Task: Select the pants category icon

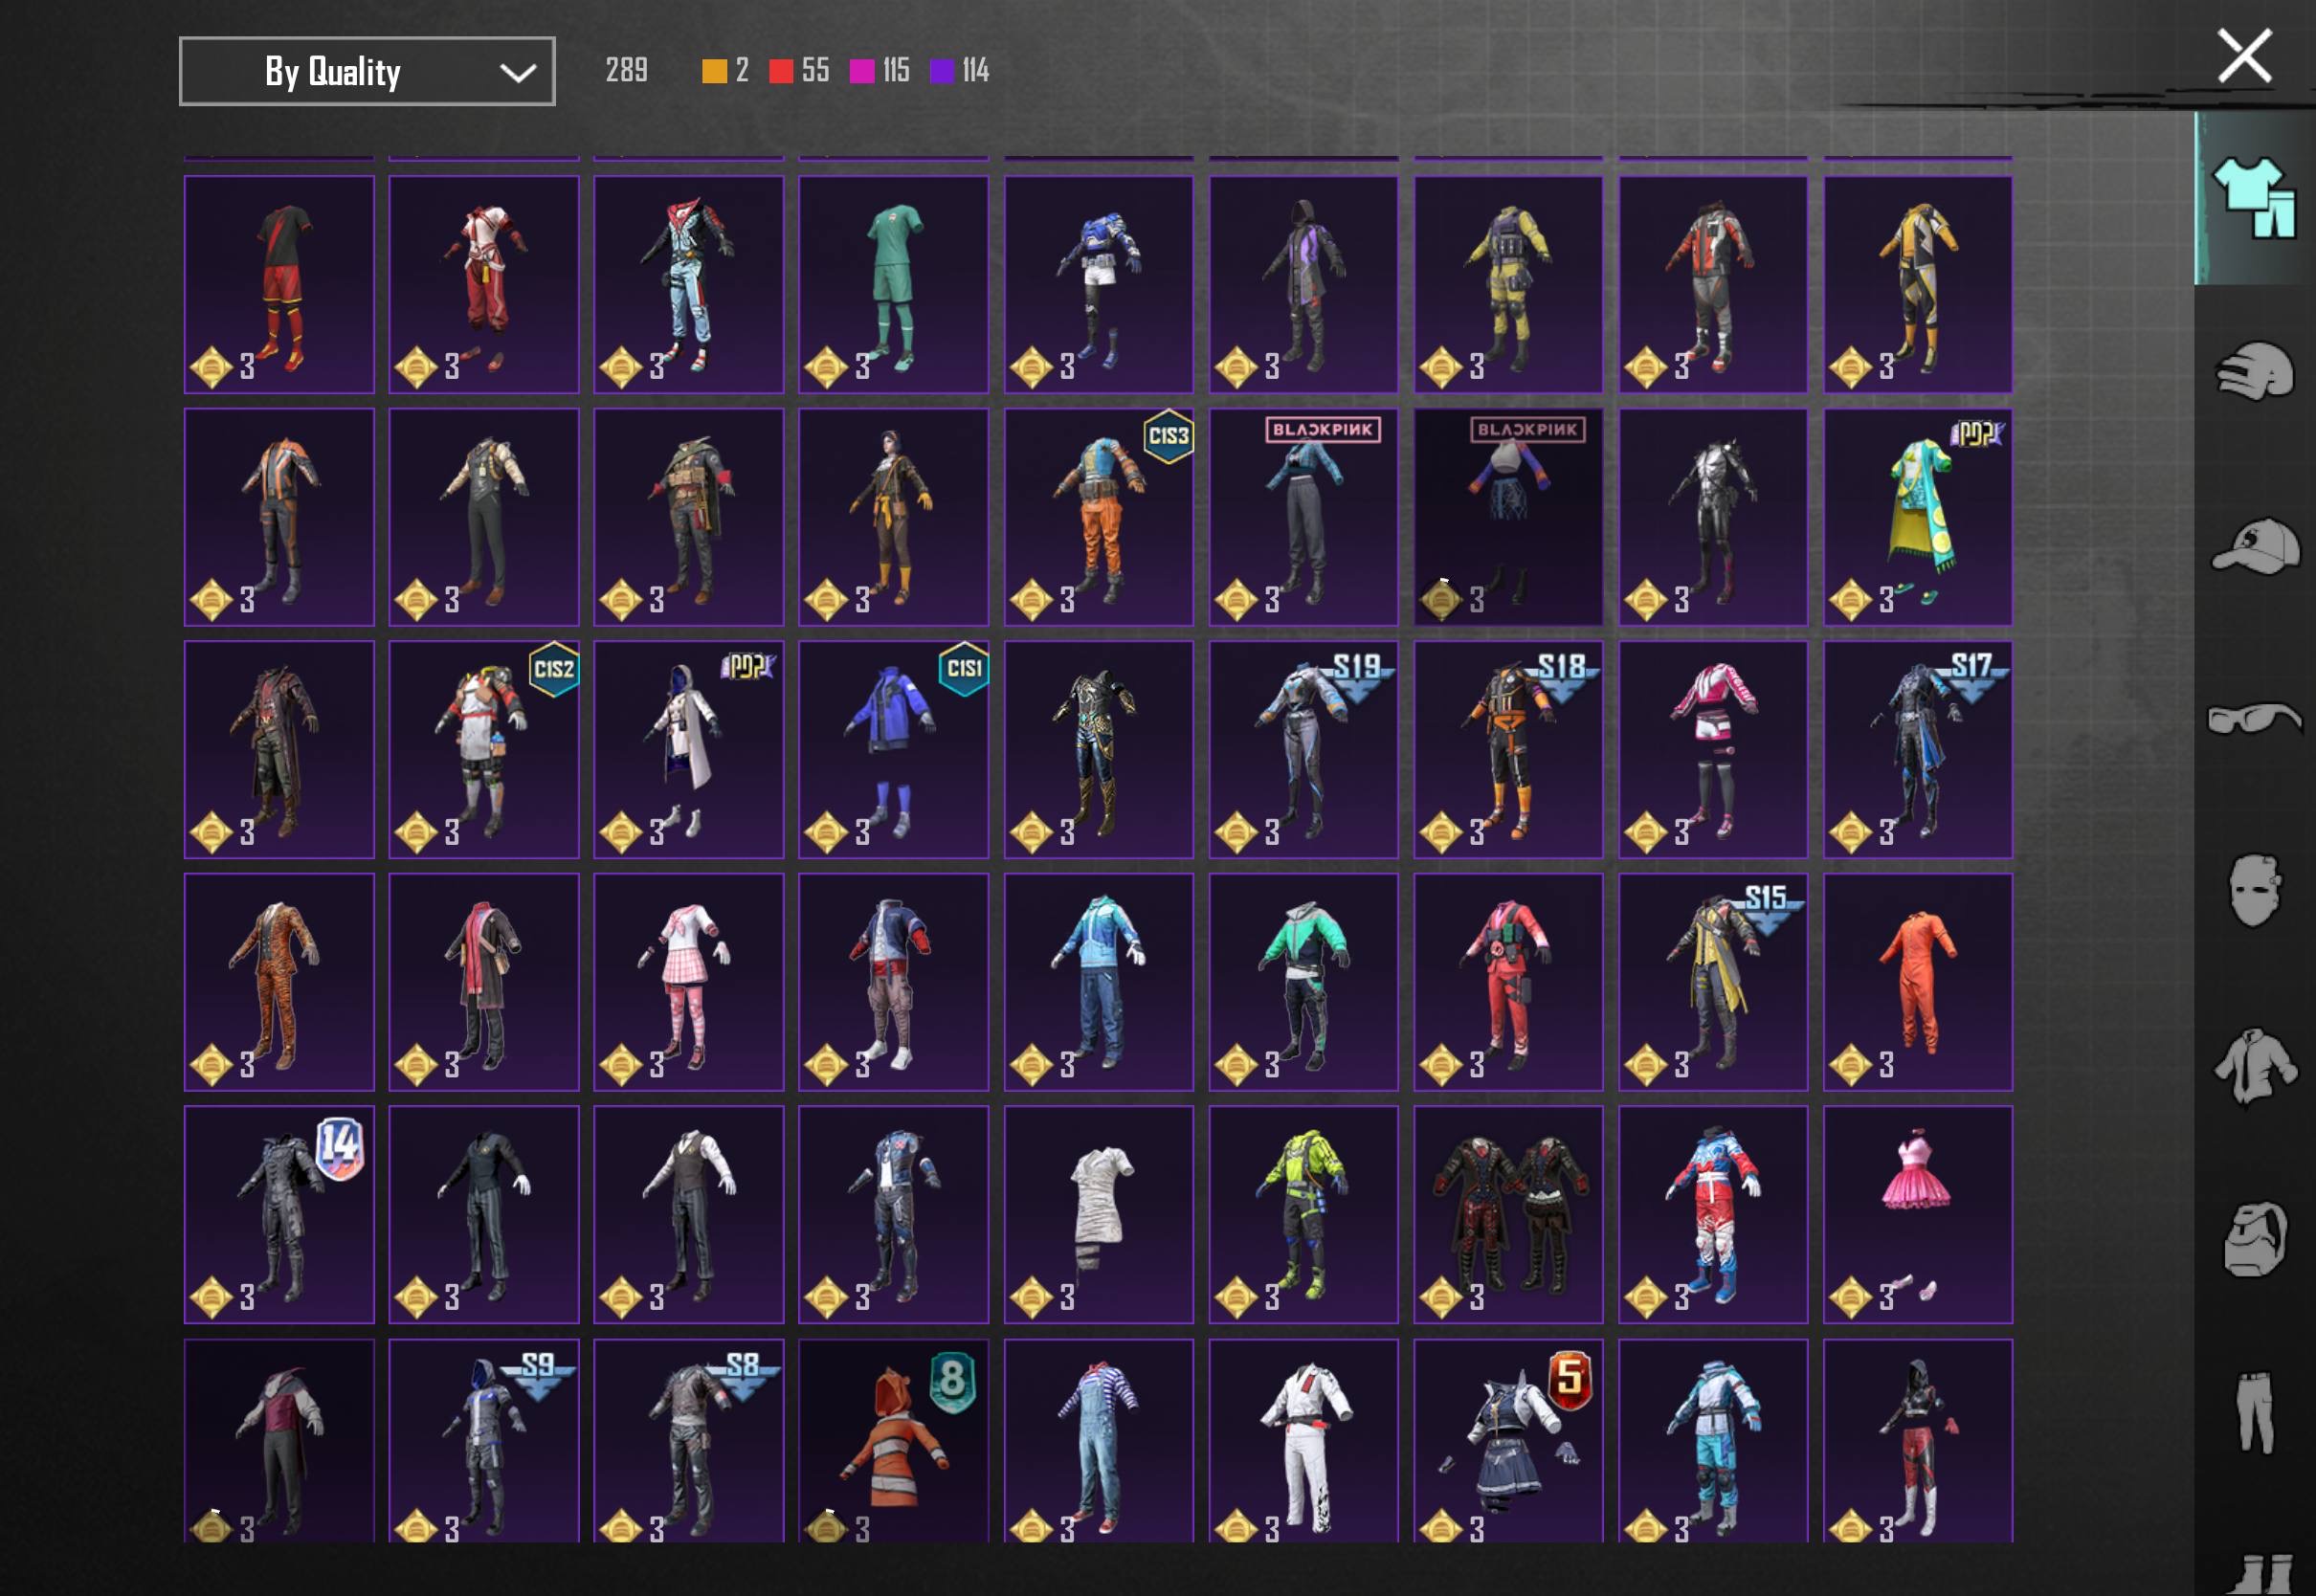Action: click(x=2255, y=1412)
